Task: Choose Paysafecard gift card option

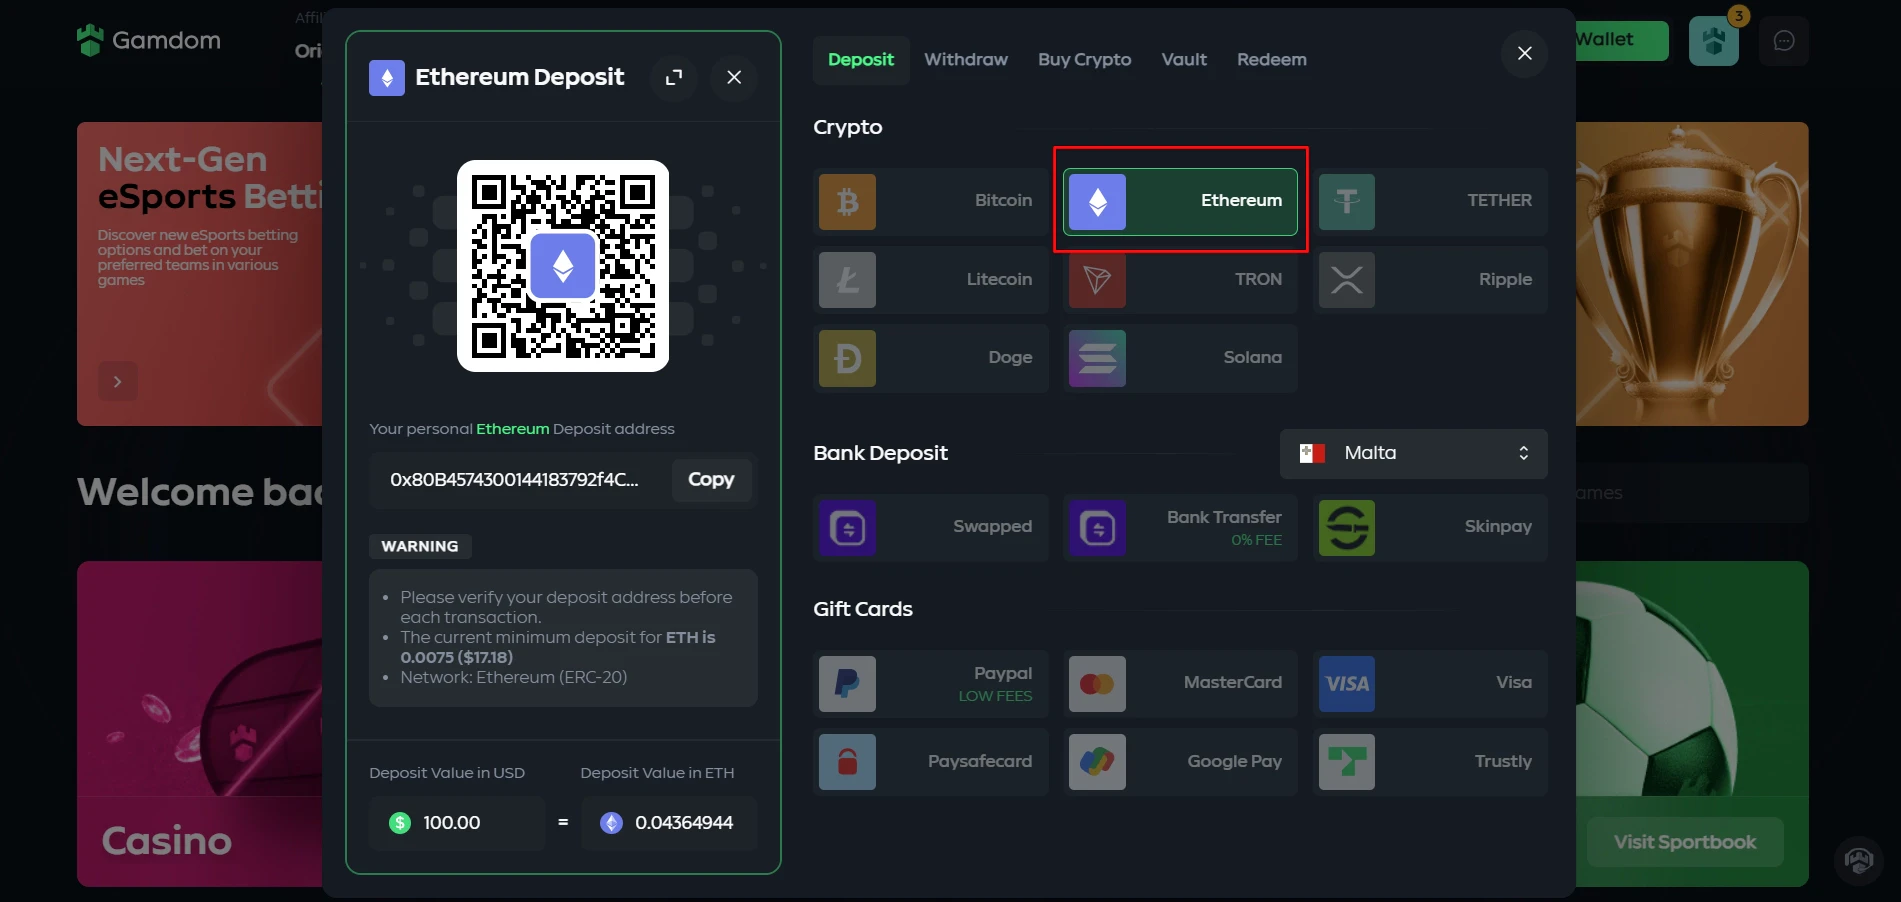Action: [931, 762]
